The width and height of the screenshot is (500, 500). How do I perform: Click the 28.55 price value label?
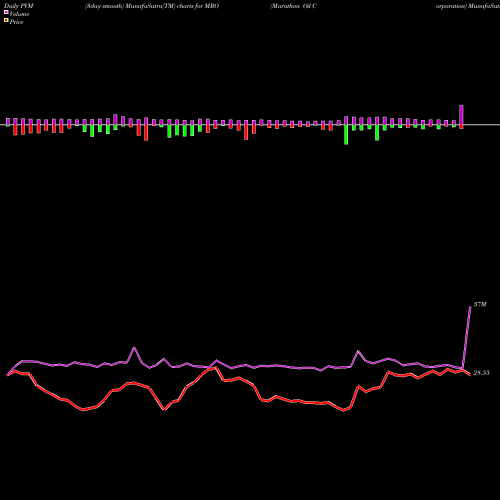tap(481, 373)
